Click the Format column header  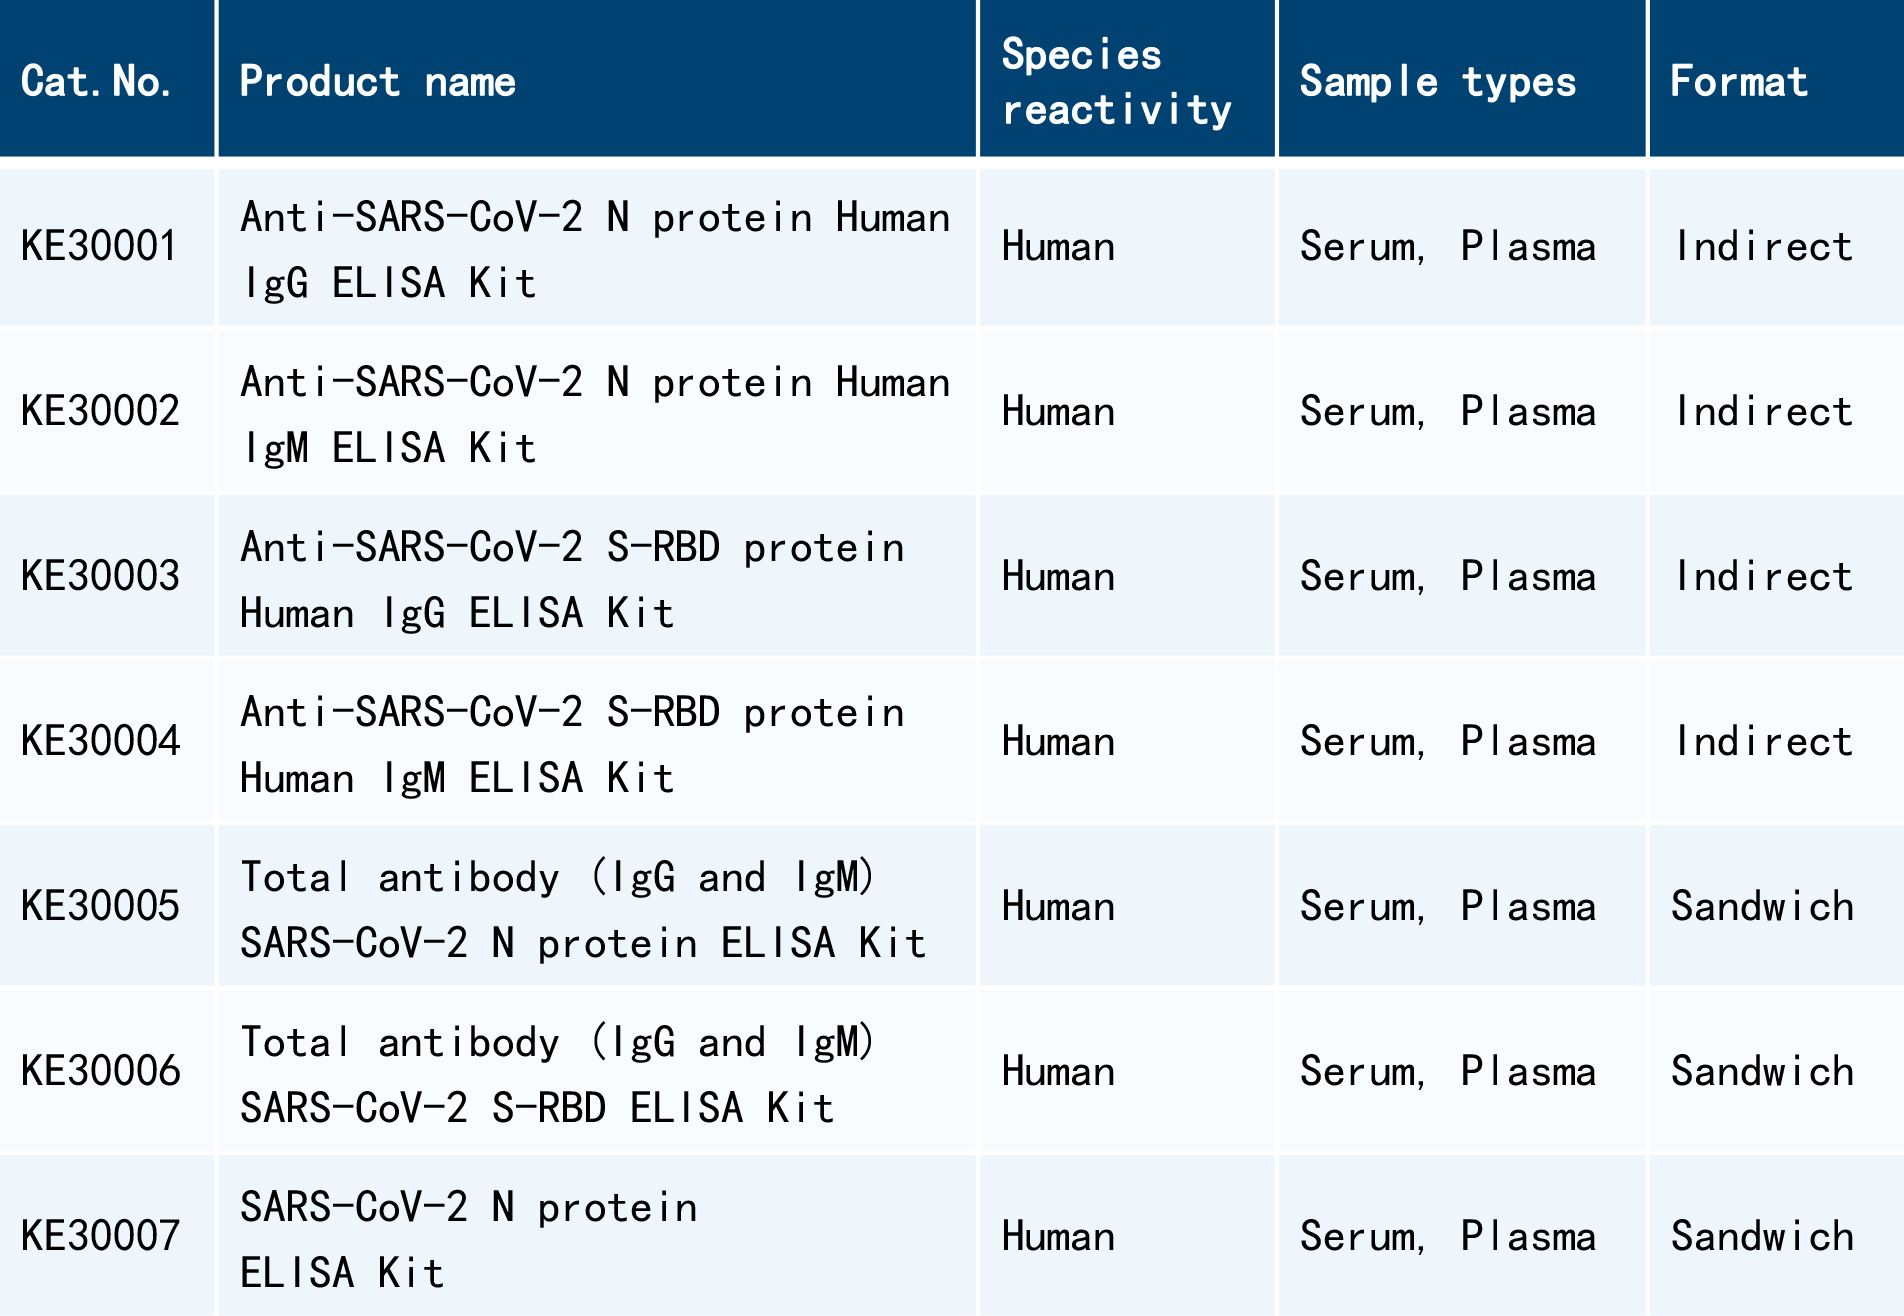pyautogui.click(x=1739, y=81)
